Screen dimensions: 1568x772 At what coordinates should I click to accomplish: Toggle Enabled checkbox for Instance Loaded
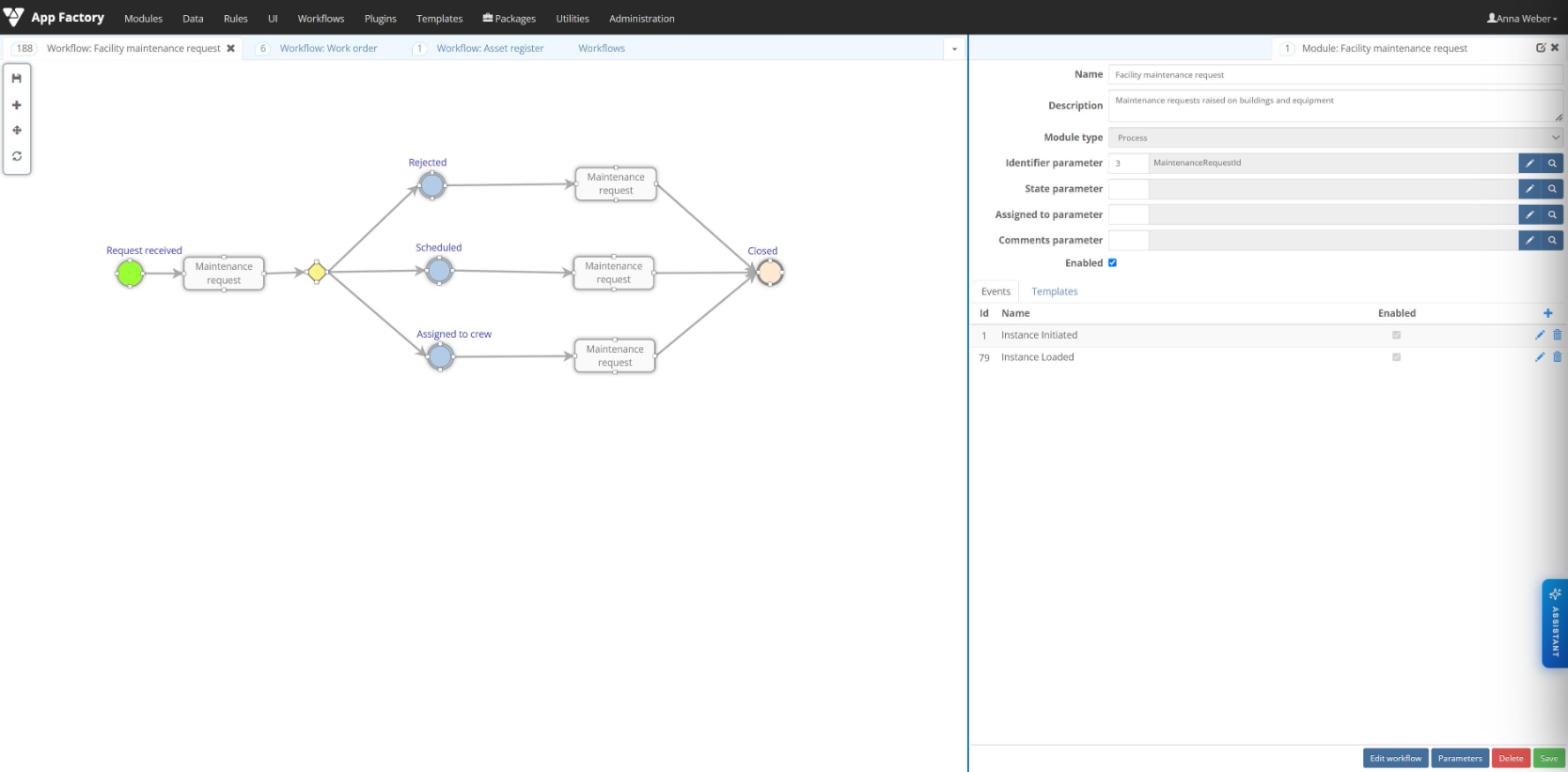pos(1396,357)
